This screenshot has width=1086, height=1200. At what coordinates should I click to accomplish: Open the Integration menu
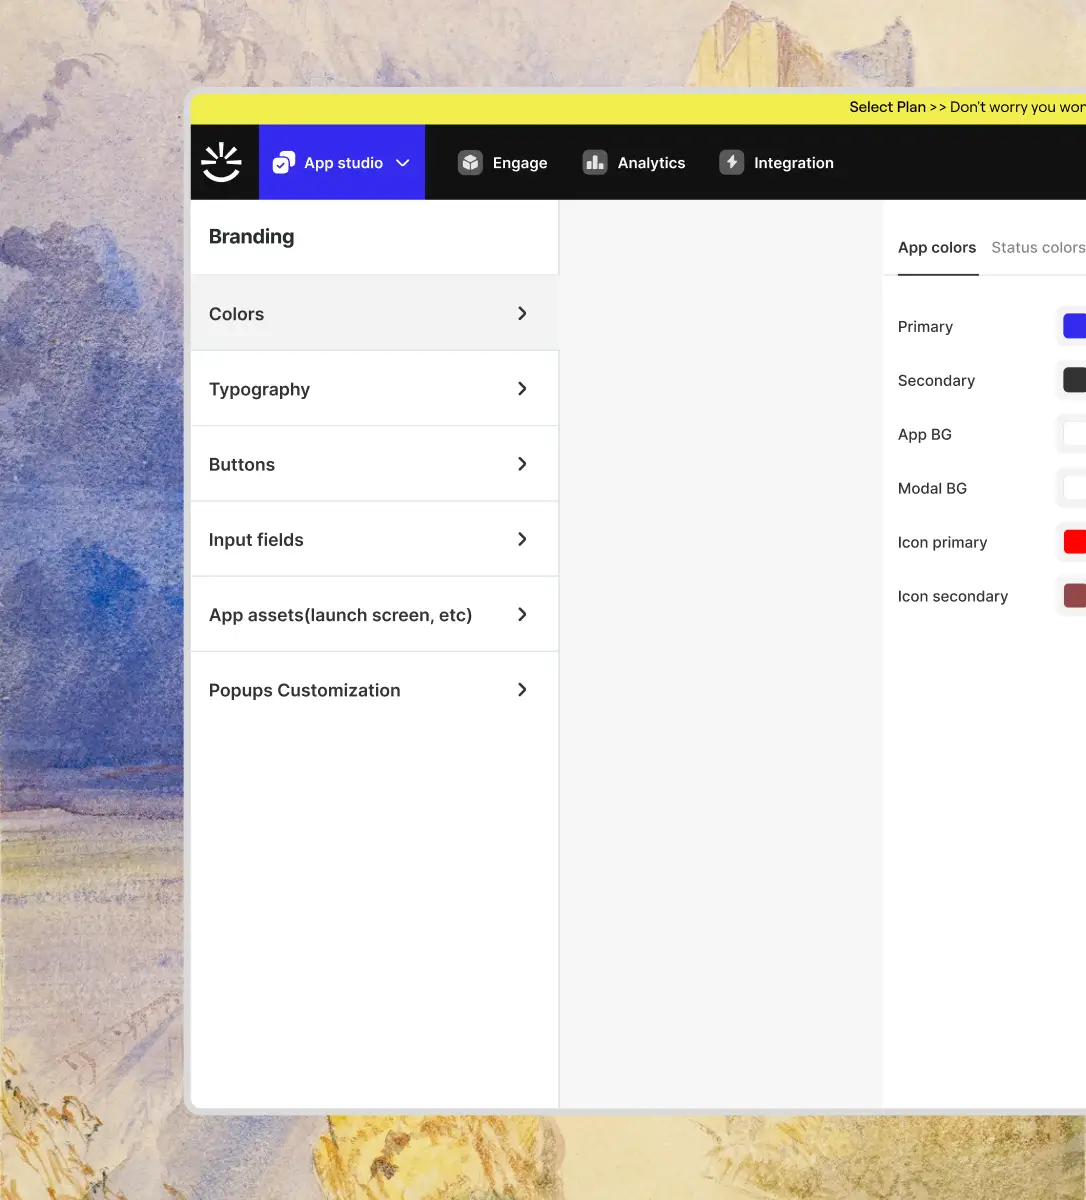777,163
